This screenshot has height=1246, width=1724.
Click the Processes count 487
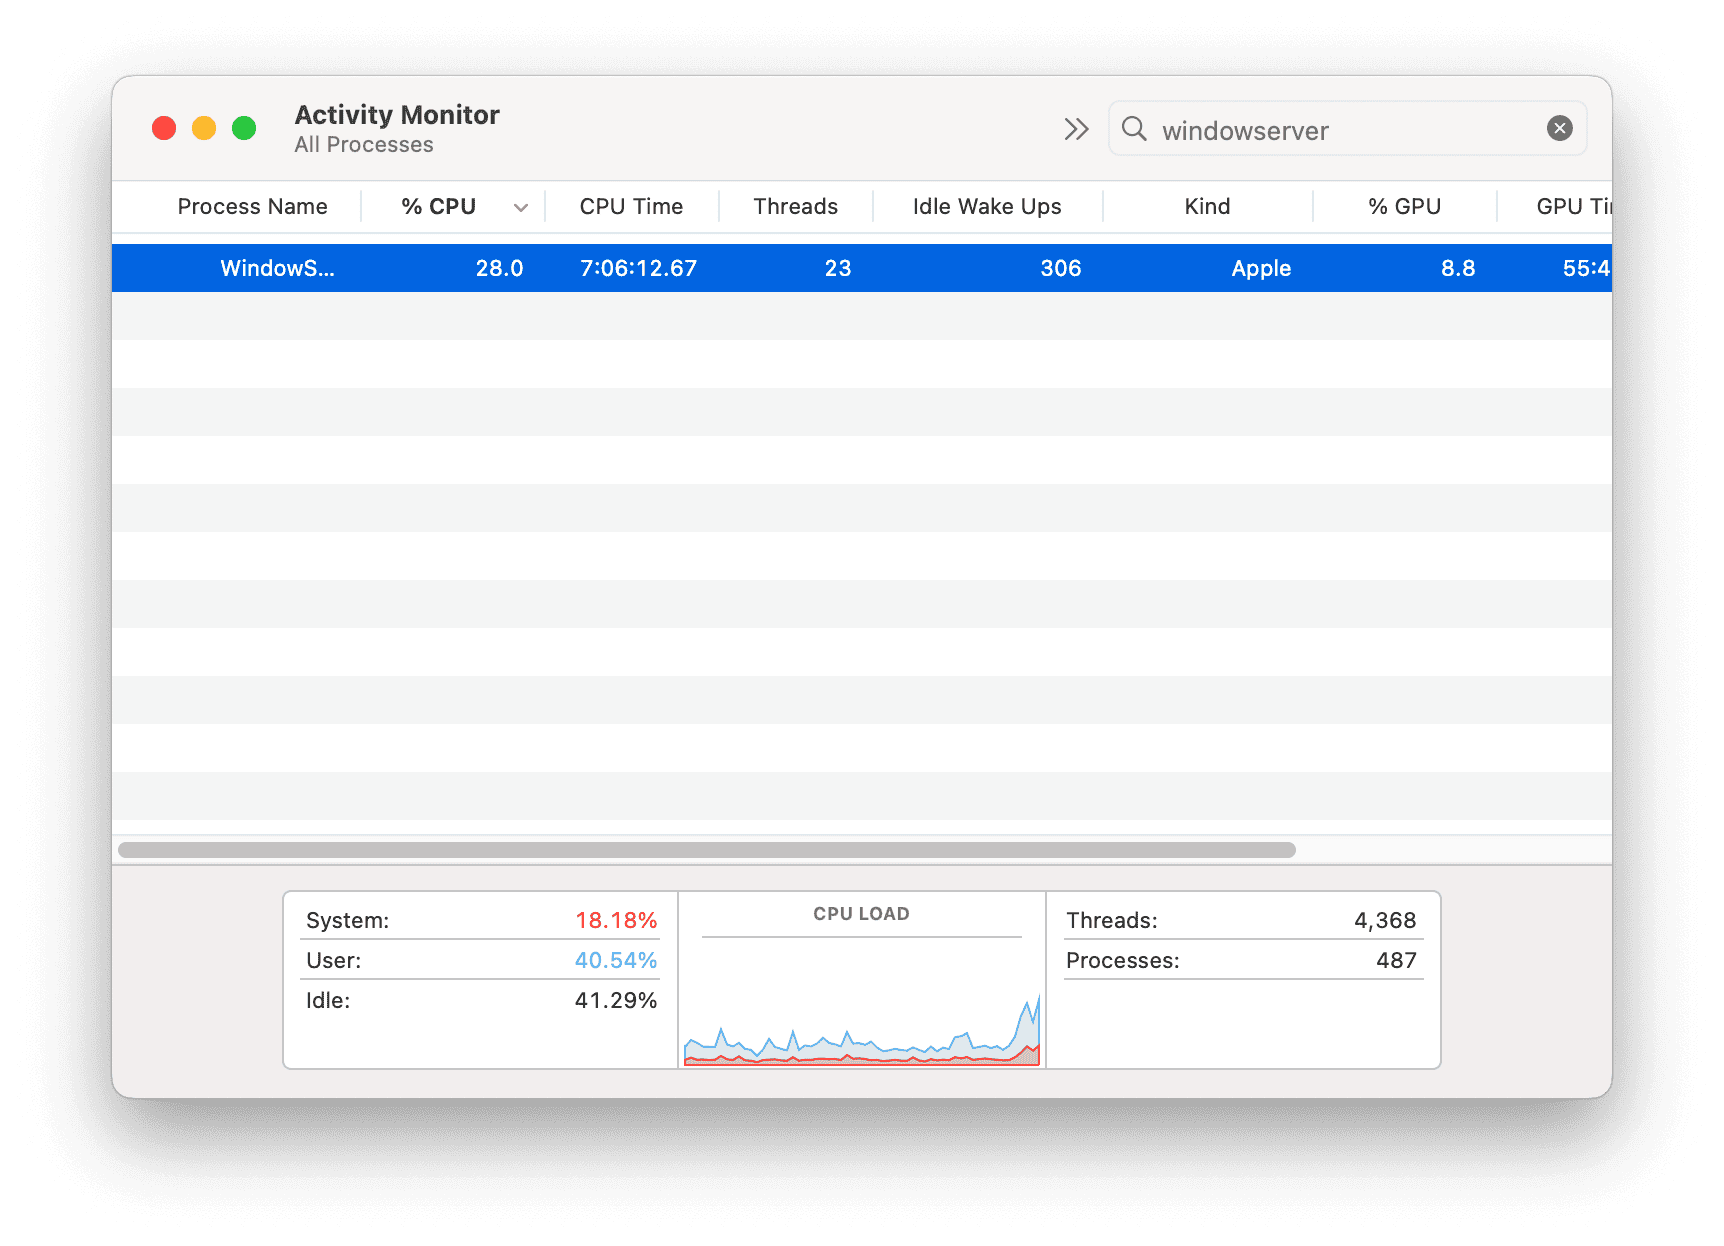pyautogui.click(x=1396, y=960)
